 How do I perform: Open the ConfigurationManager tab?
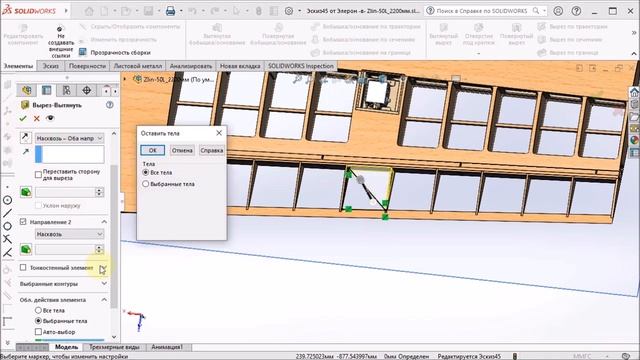pyautogui.click(x=67, y=90)
